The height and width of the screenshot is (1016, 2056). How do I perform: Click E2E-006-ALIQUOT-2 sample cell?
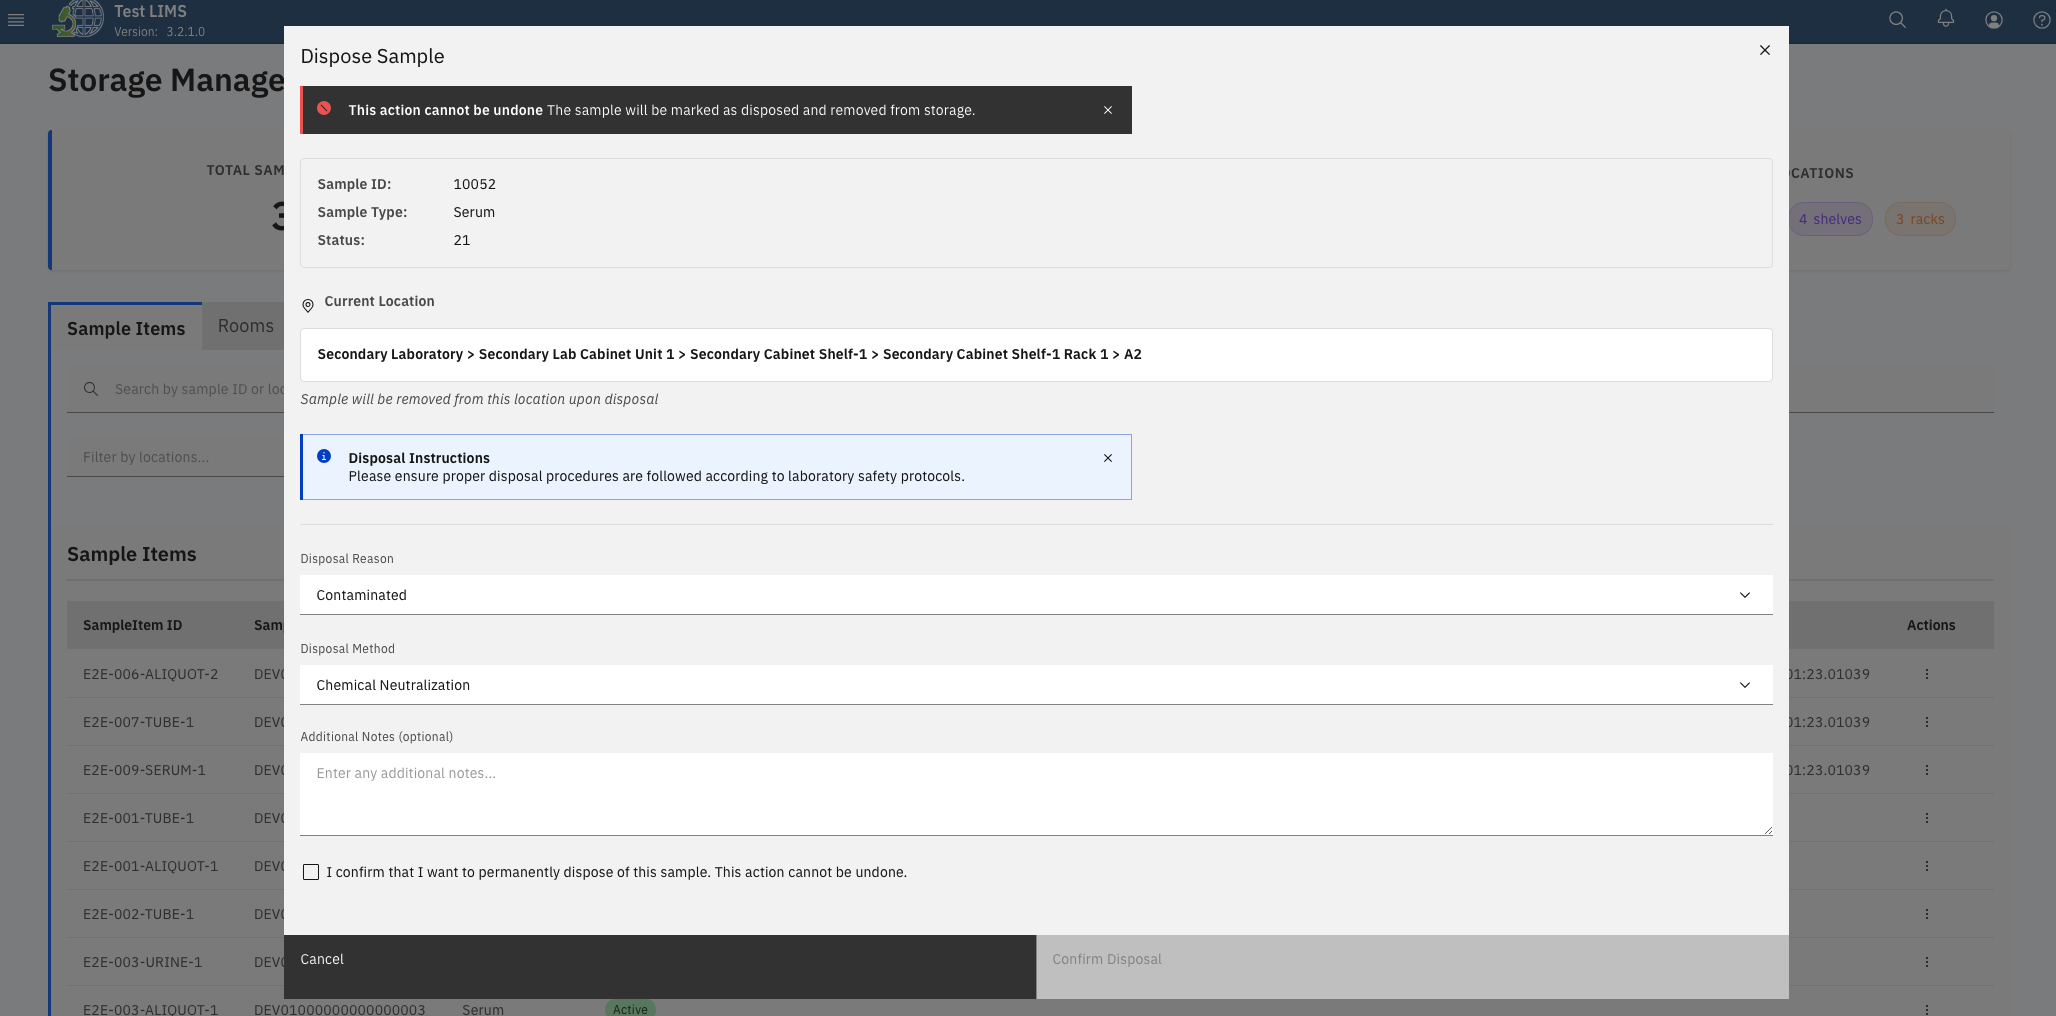(150, 674)
